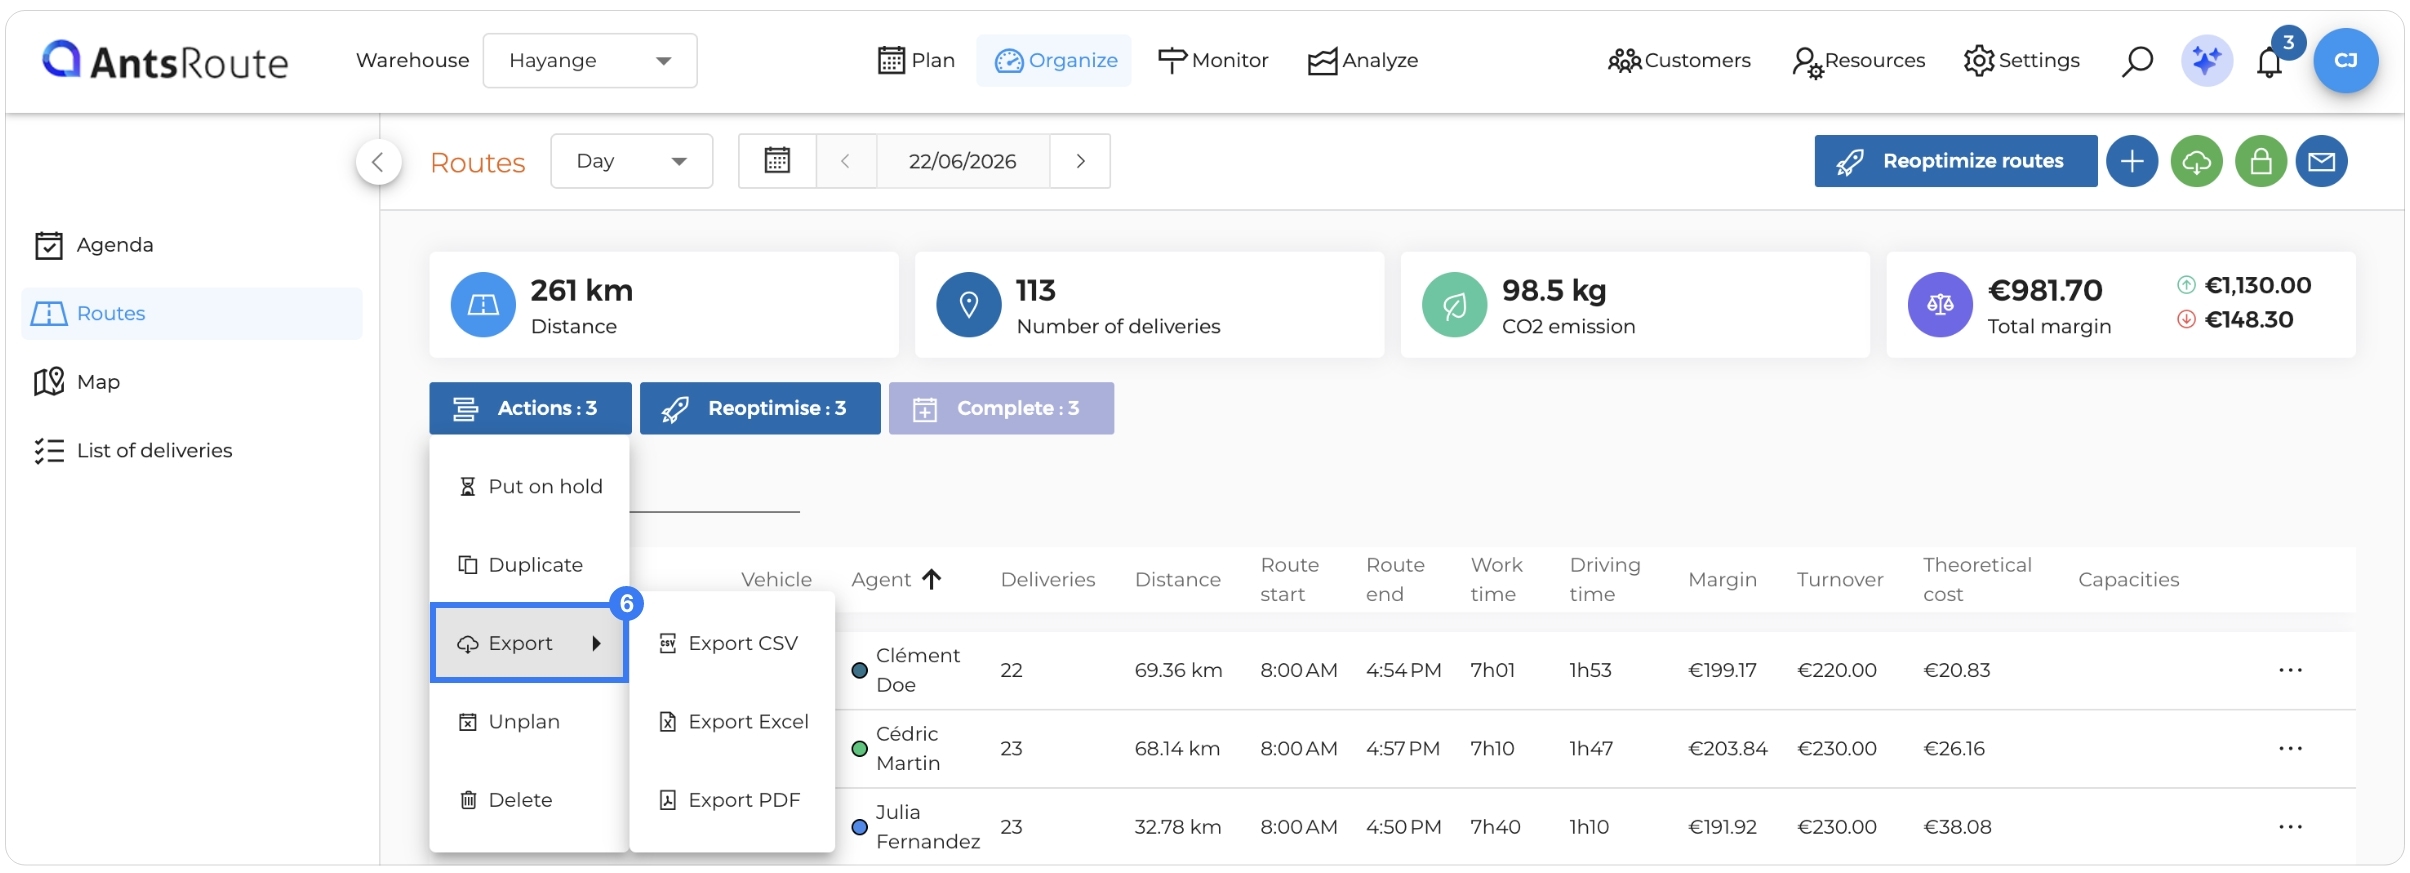
Task: Open the calendar date picker icon
Action: 777,161
